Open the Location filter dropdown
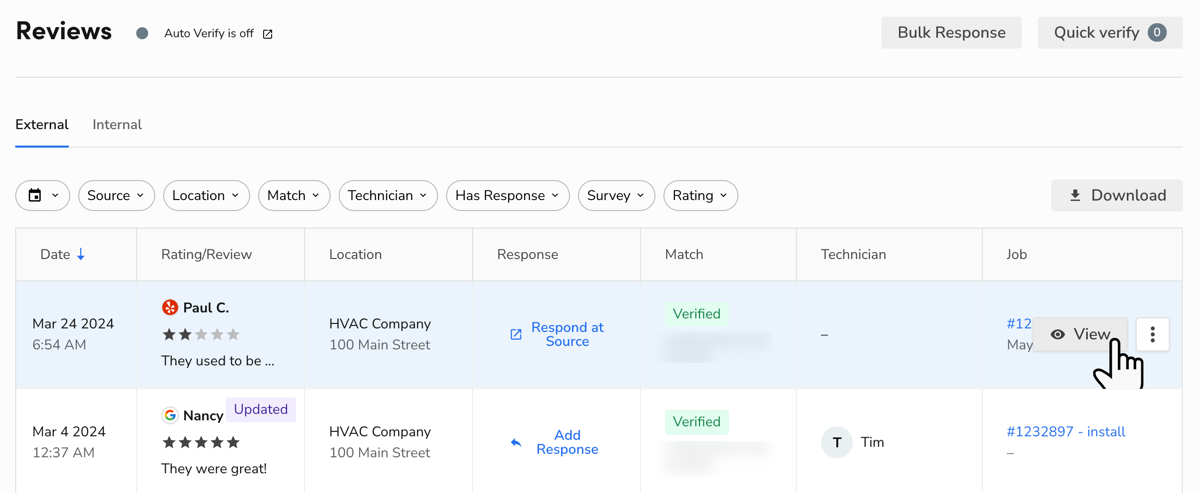 pyautogui.click(x=206, y=196)
